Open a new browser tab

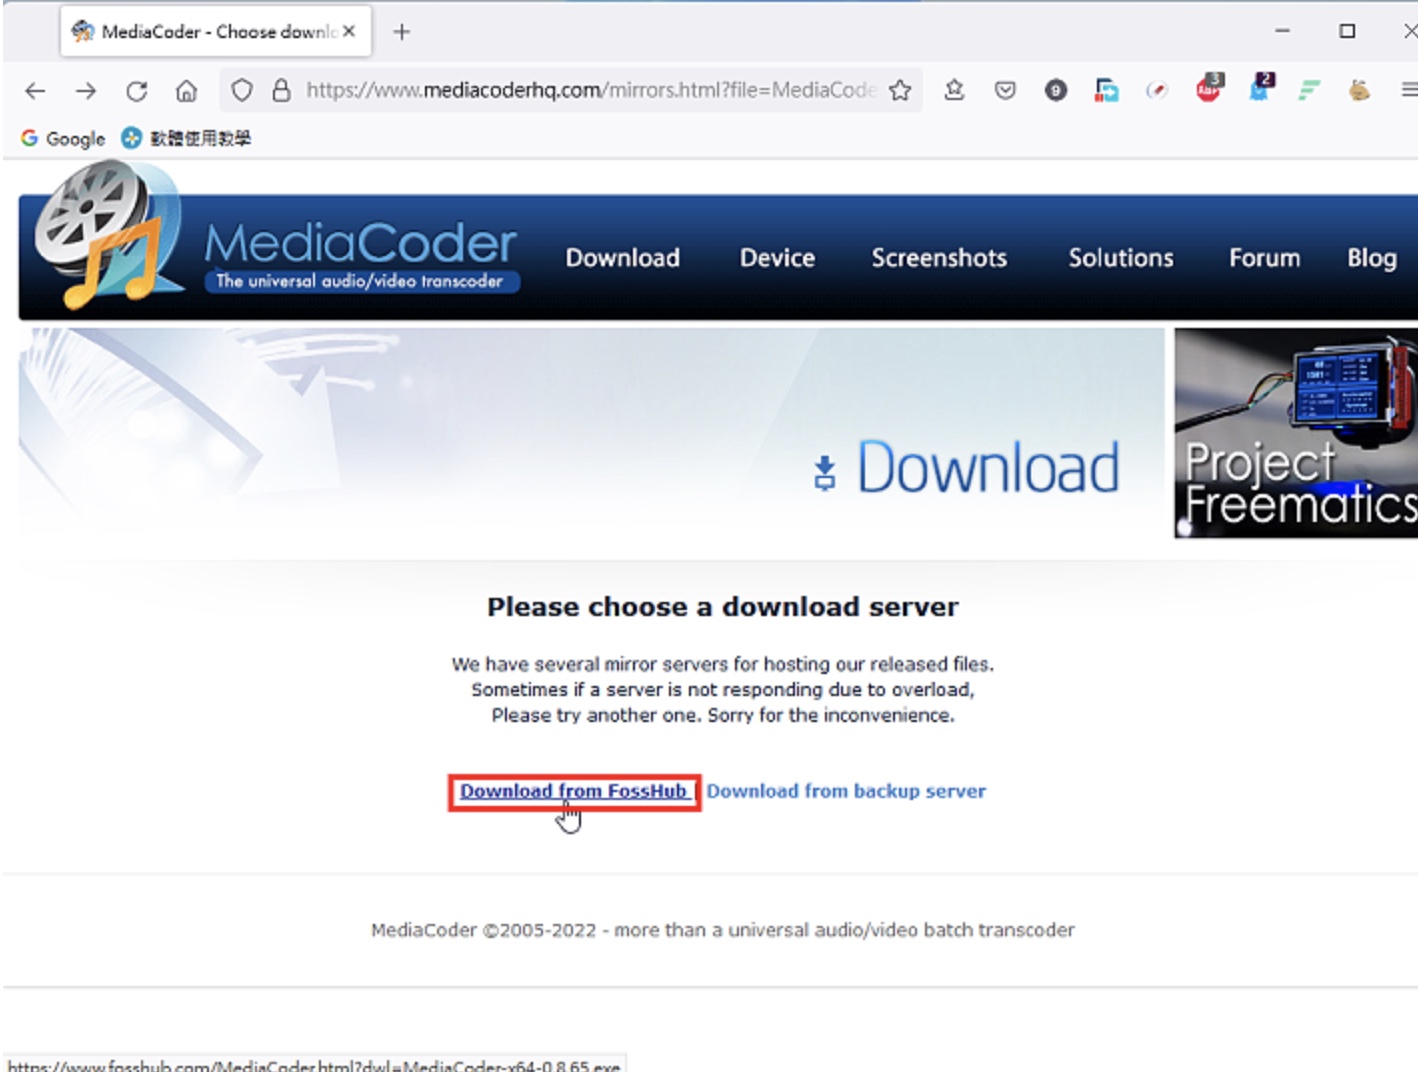click(x=401, y=32)
